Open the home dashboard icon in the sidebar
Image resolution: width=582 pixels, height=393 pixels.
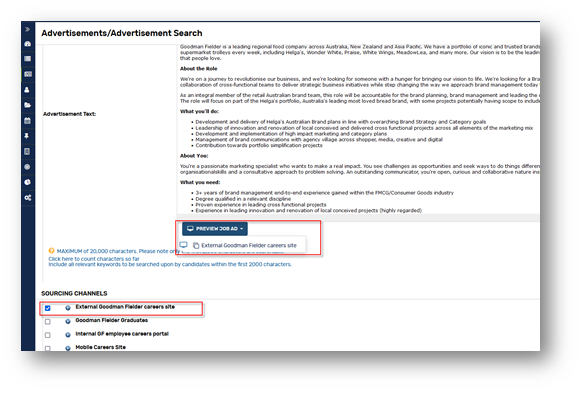click(27, 44)
